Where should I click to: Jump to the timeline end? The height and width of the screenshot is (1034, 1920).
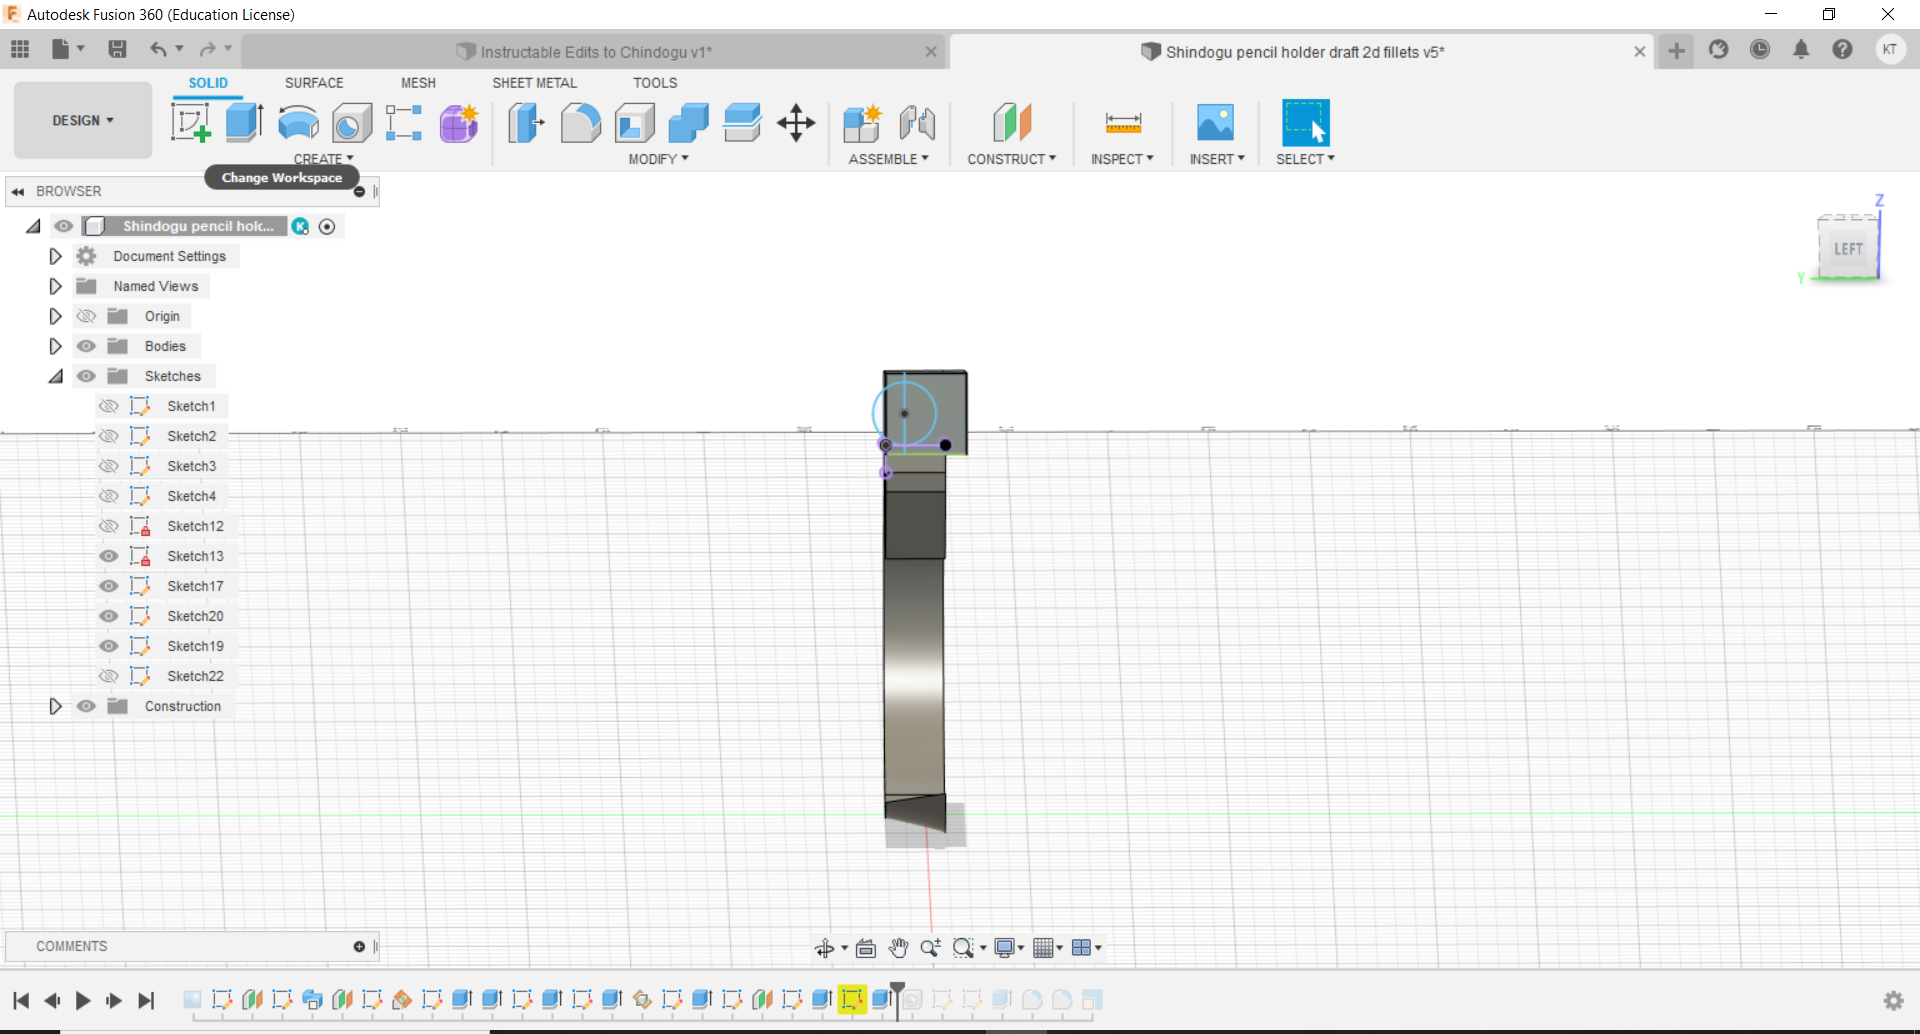(146, 1000)
